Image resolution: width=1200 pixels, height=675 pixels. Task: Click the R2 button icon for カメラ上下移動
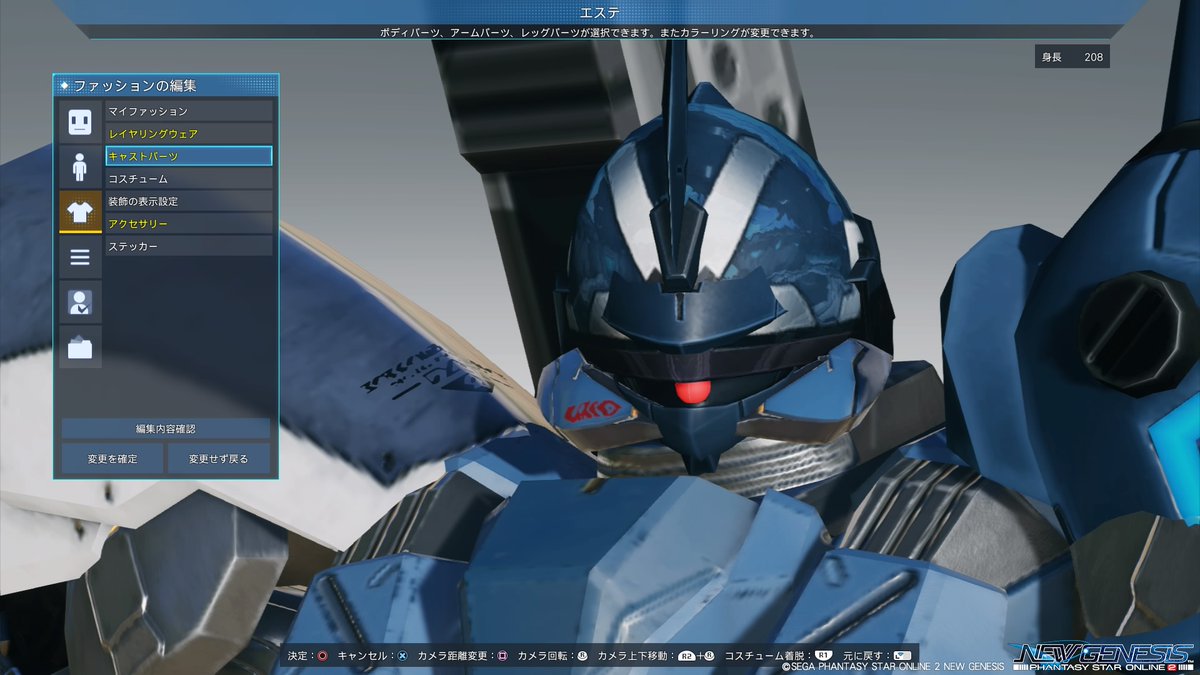(x=687, y=656)
